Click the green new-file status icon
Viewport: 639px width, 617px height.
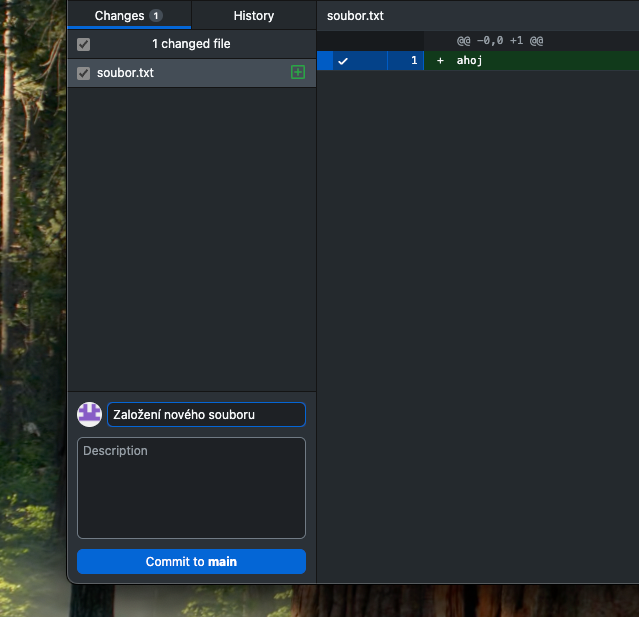coord(298,73)
